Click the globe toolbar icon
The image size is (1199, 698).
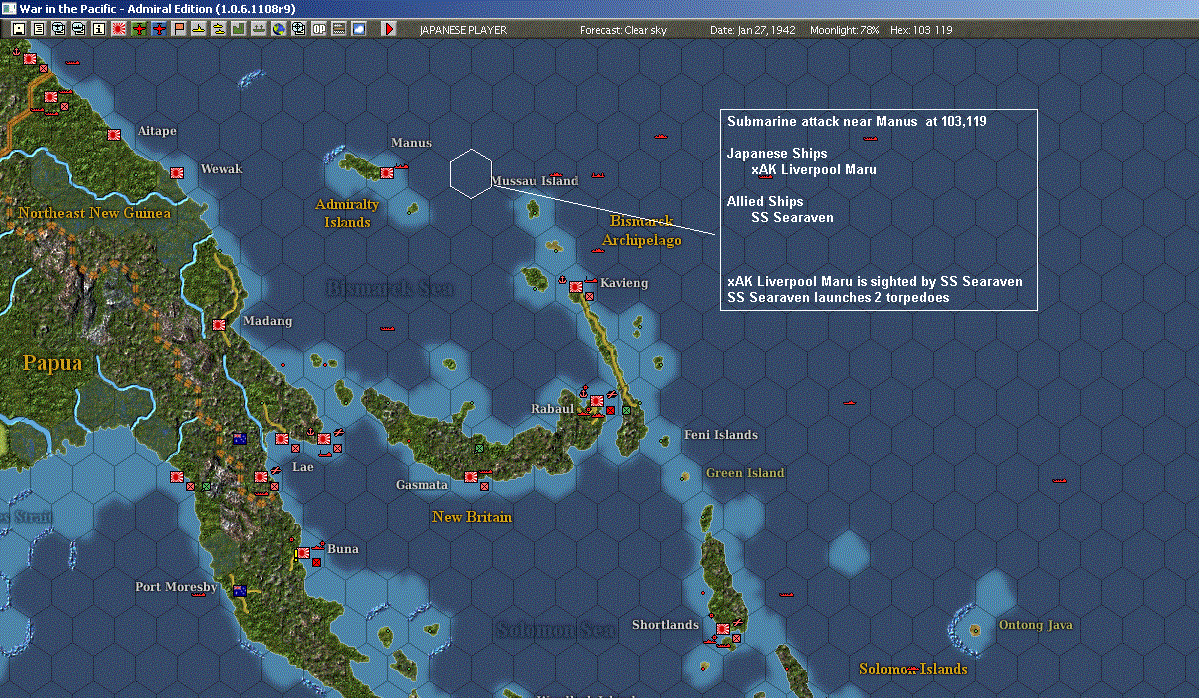click(x=278, y=29)
